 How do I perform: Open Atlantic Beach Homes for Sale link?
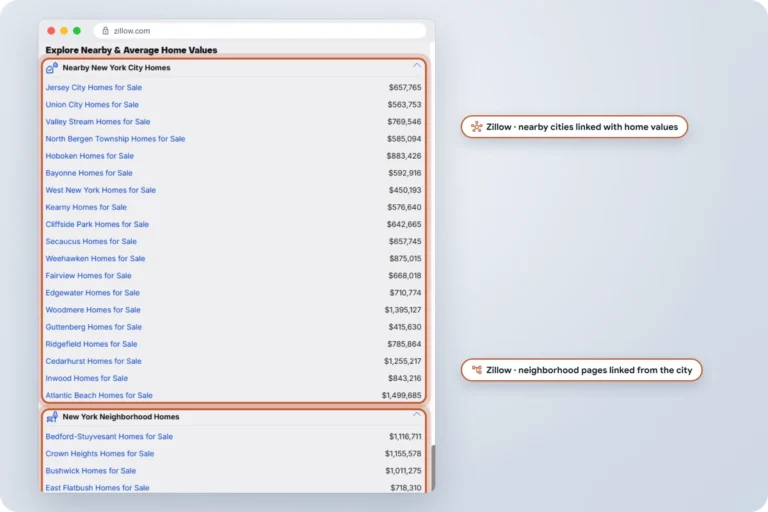99,395
